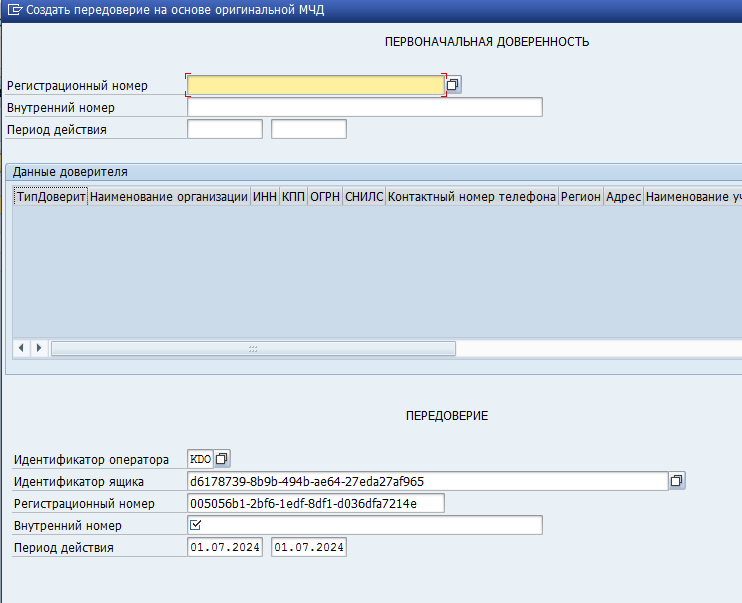Select the СНИЛС column header
742x603 pixels.
pos(364,197)
